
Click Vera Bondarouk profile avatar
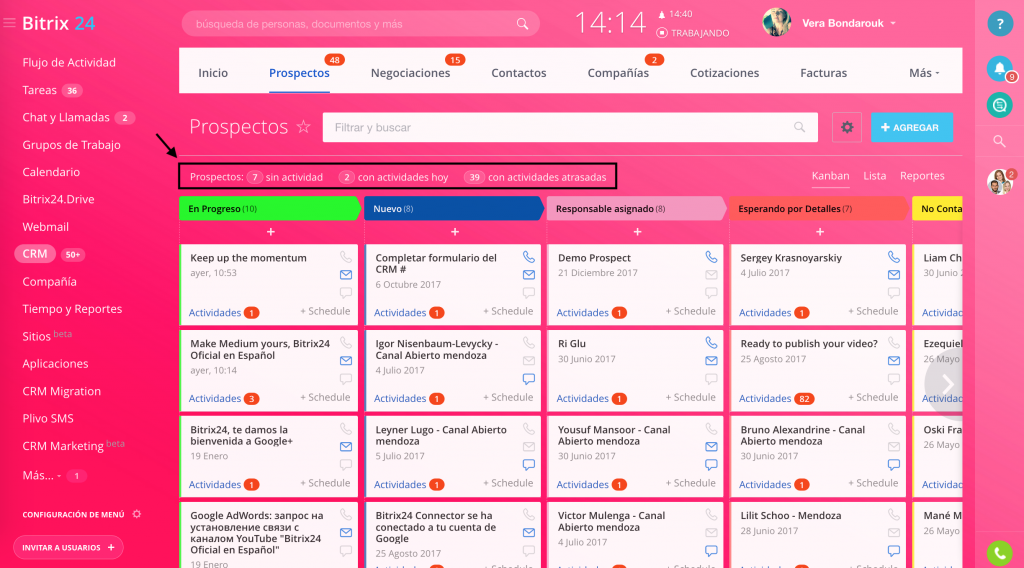[x=776, y=23]
